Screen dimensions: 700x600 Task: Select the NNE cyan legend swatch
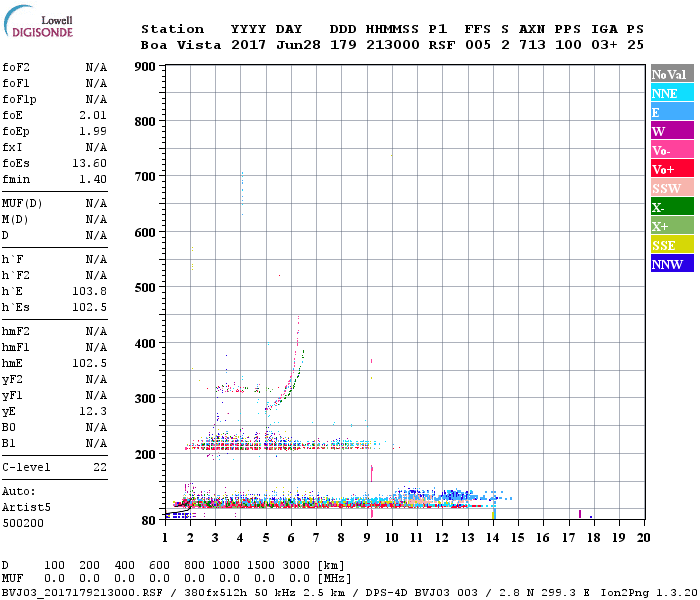click(x=672, y=93)
